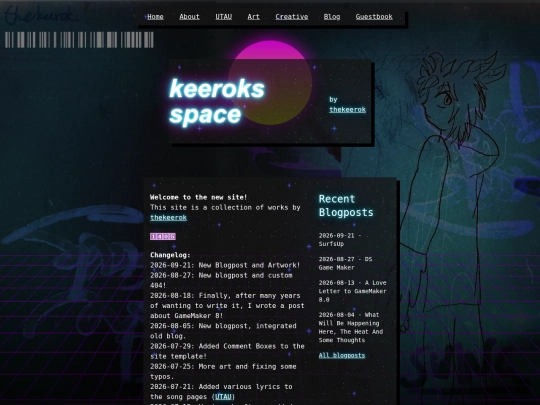Select changelog entry dated 2026-08-27
This screenshot has width=540, height=405.
(x=221, y=280)
